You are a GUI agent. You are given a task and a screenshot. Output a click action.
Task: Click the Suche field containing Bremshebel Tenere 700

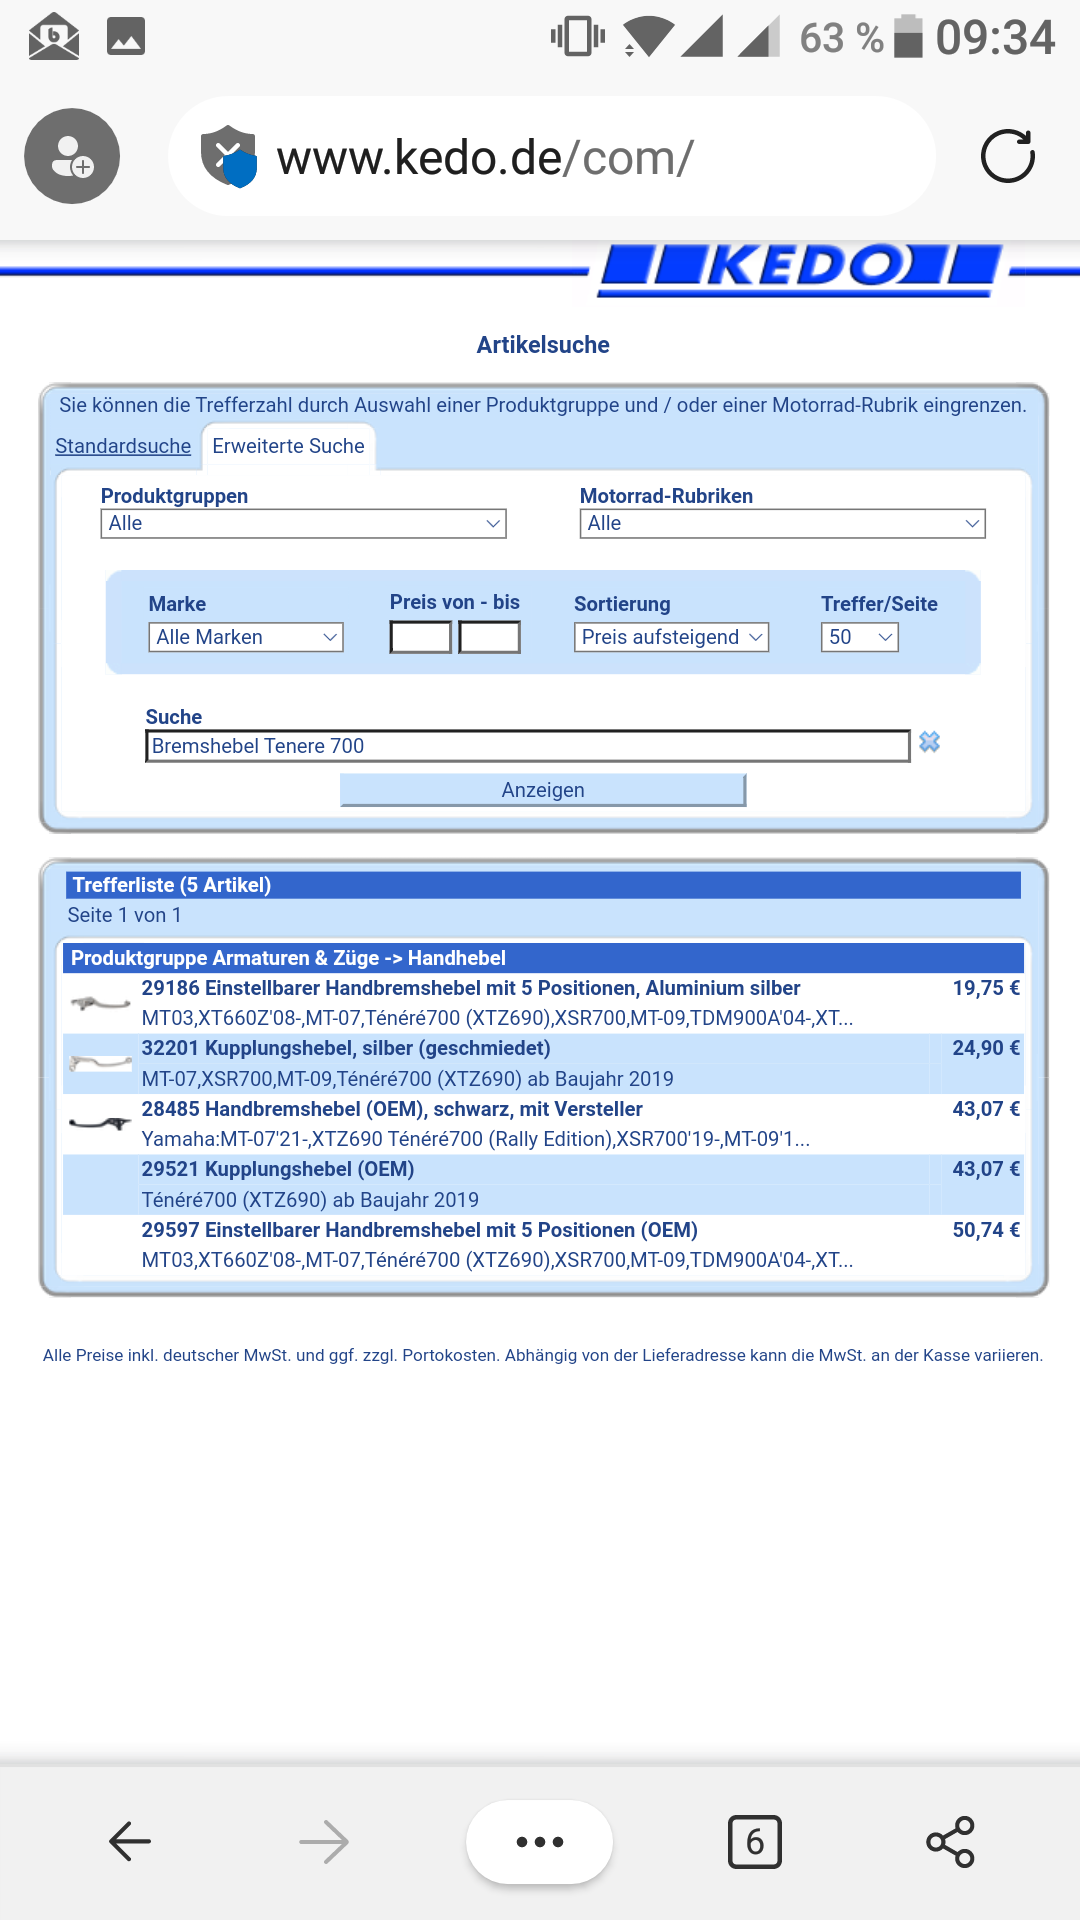pos(528,746)
